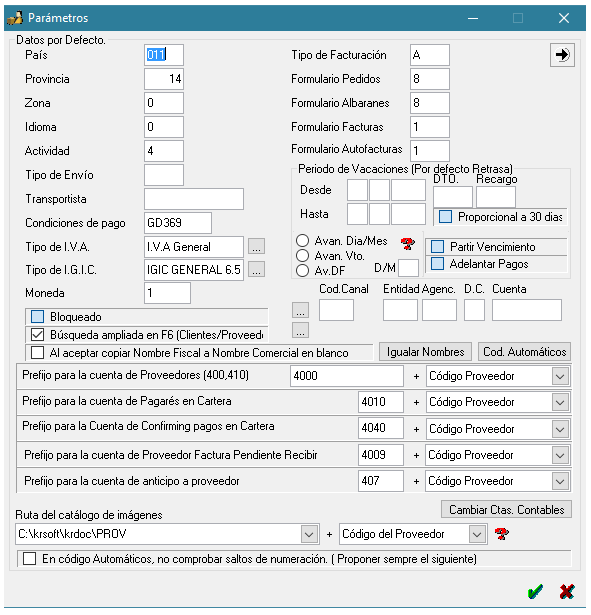Open the Código del Proveedor dropdown

coord(477,534)
